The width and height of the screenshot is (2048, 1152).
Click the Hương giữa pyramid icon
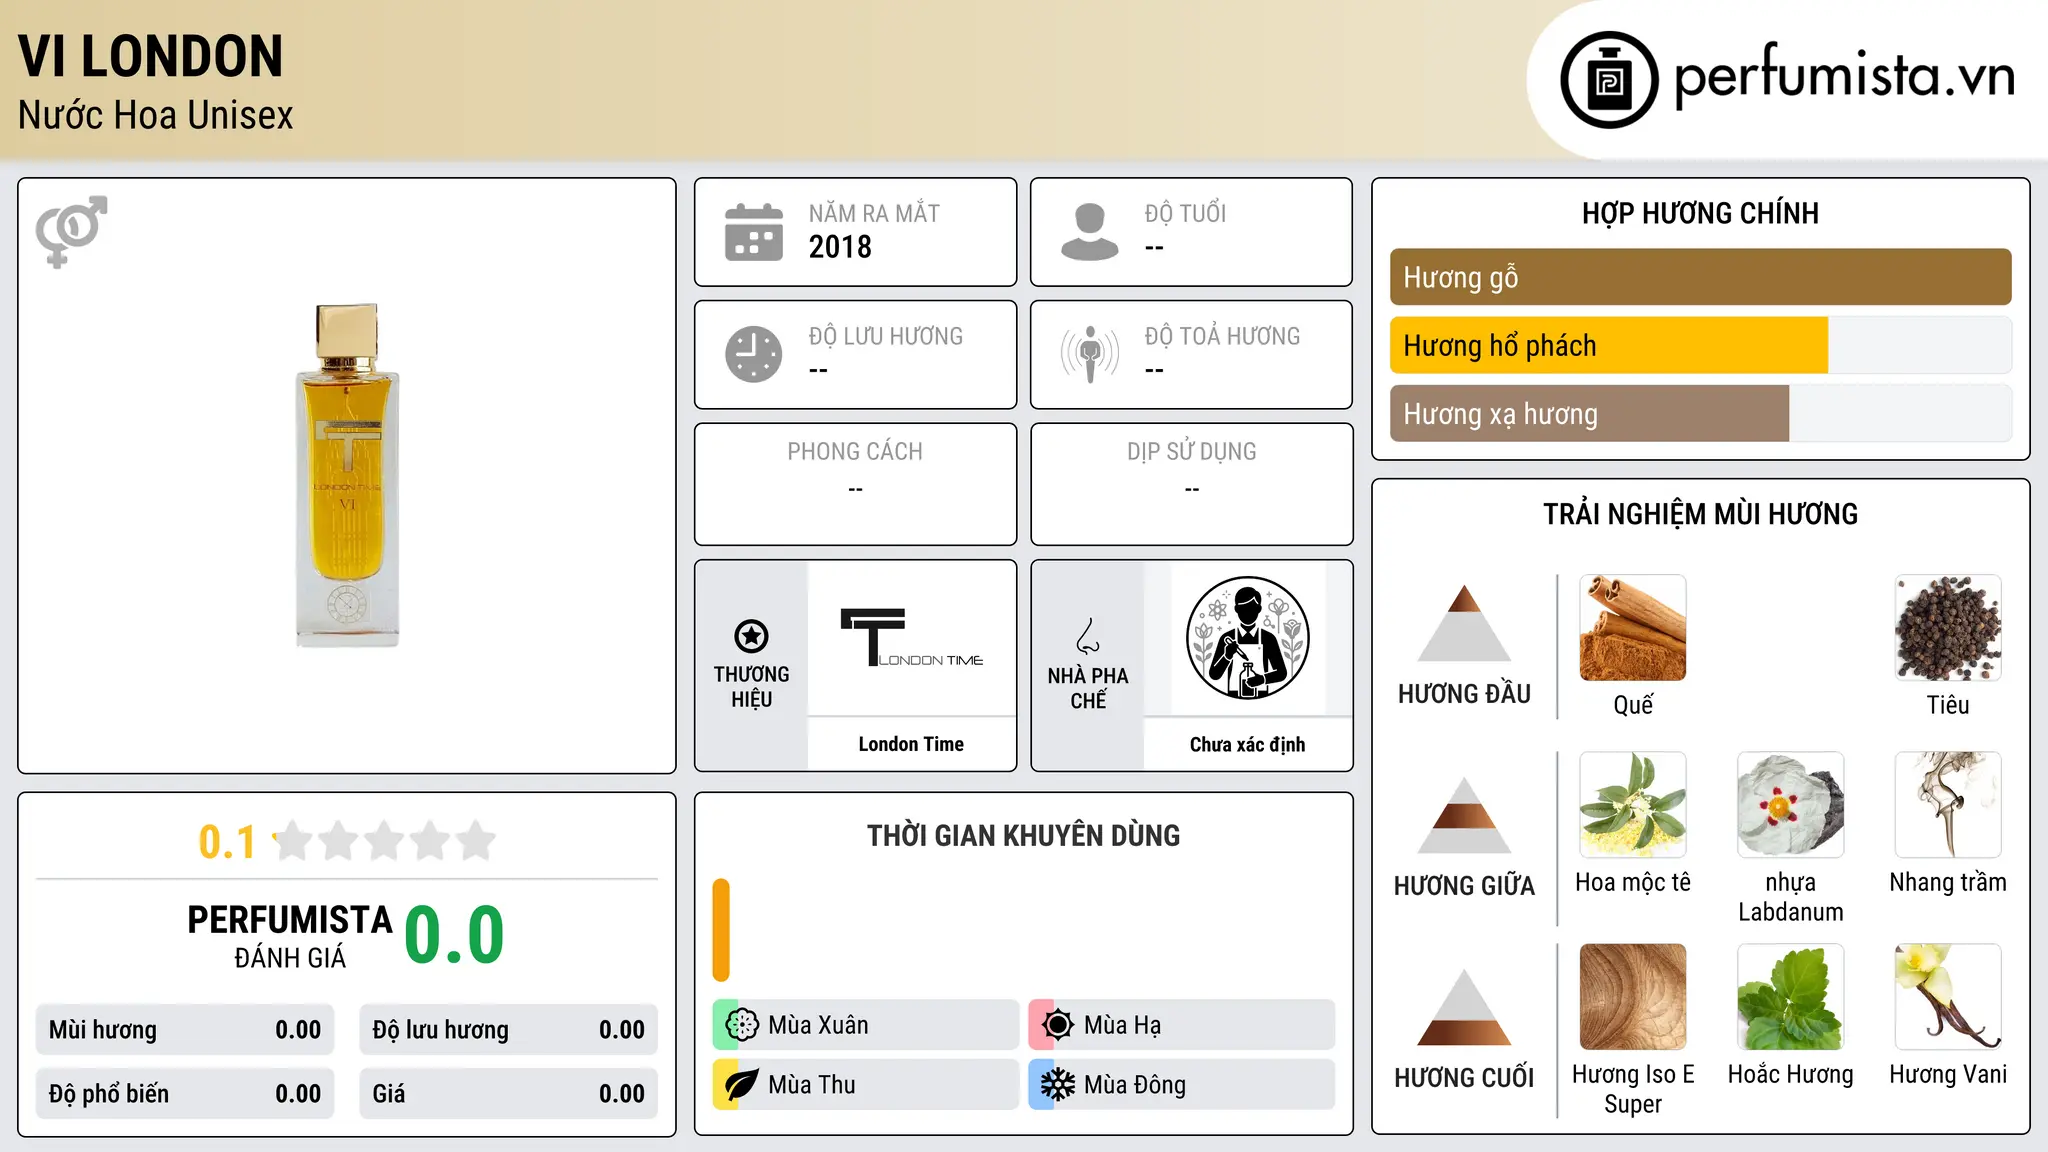click(x=1464, y=815)
